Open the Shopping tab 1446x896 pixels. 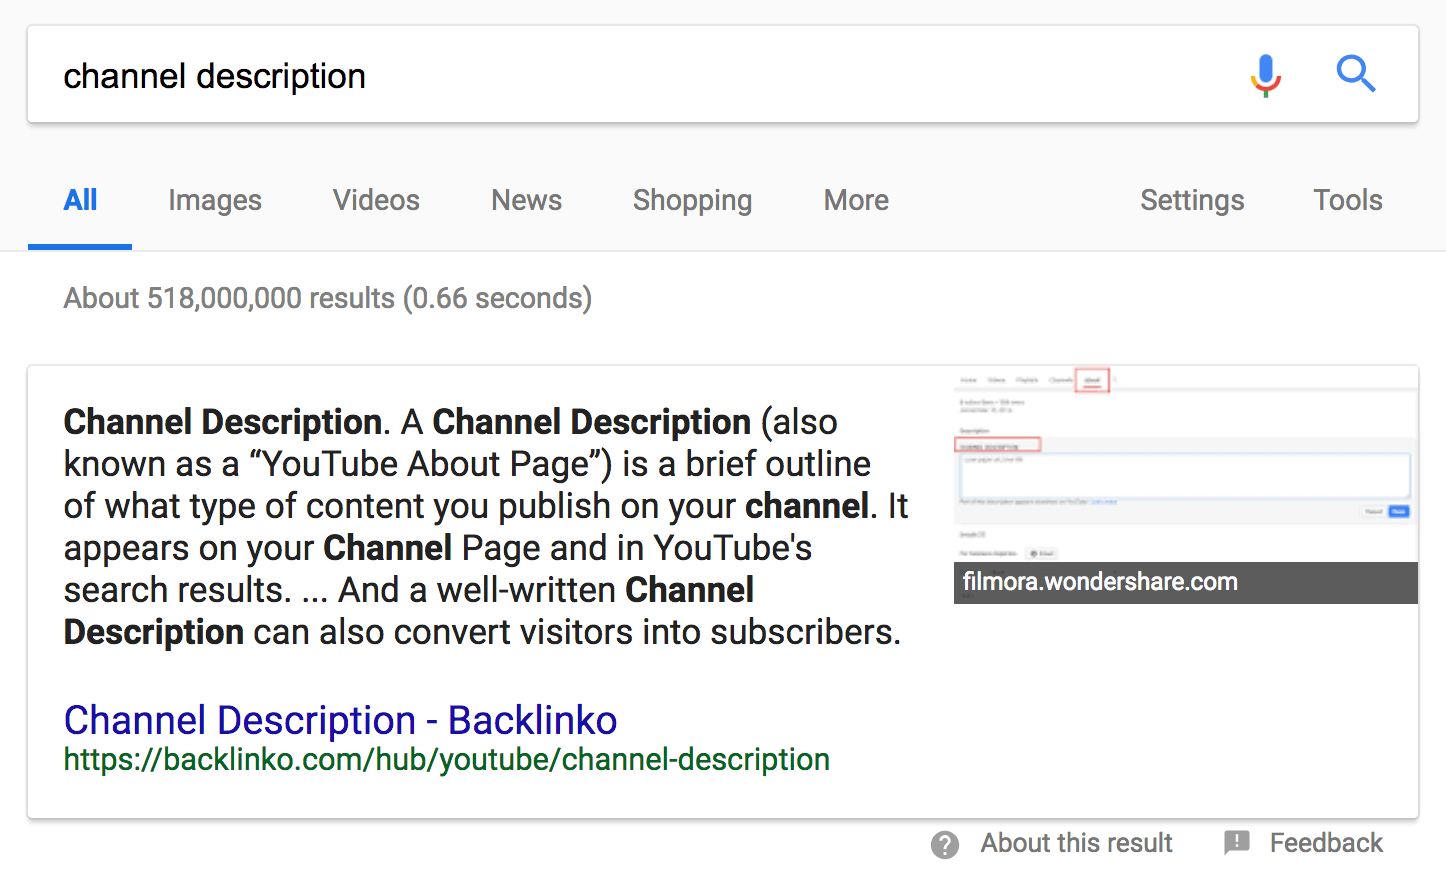point(692,201)
